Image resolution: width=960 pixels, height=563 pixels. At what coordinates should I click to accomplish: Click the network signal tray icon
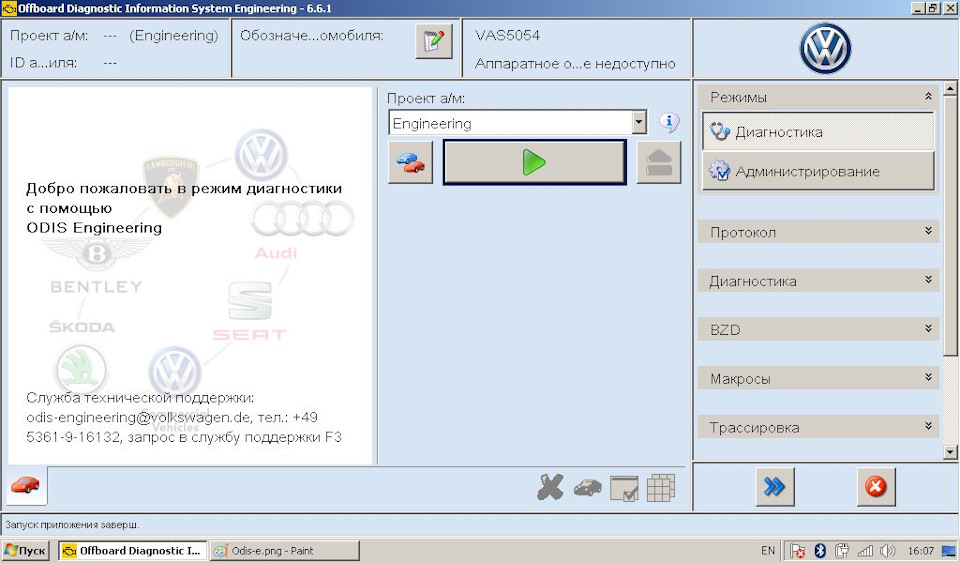pos(865,551)
